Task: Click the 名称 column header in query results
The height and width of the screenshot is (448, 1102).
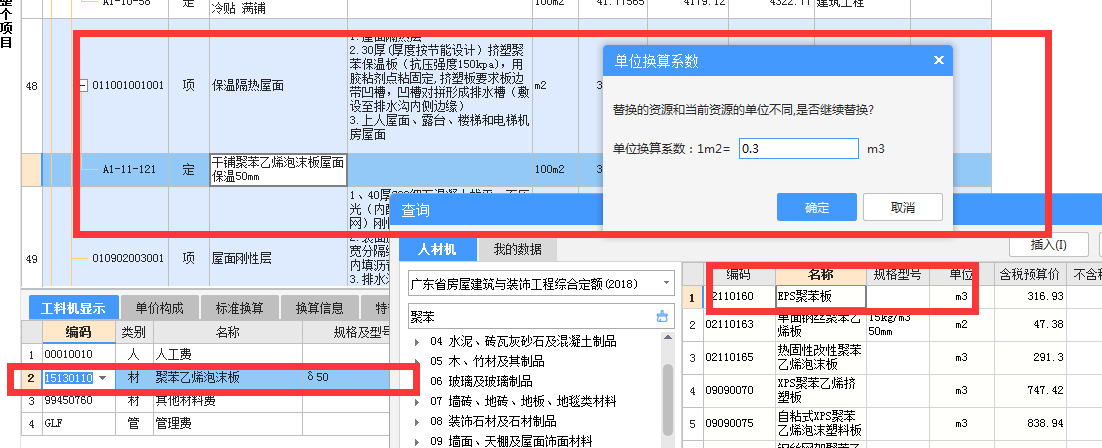Action: pyautogui.click(x=821, y=274)
